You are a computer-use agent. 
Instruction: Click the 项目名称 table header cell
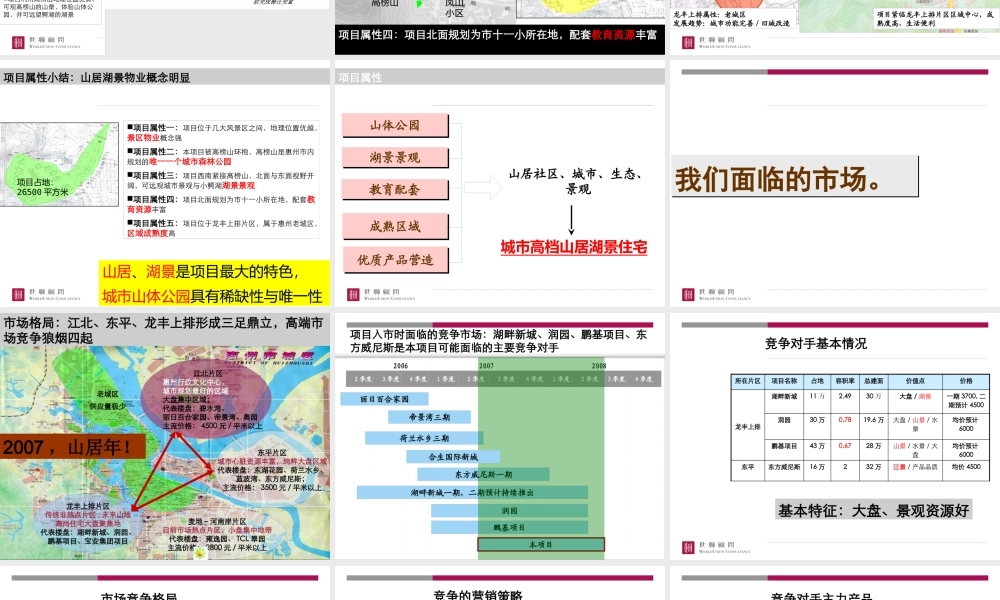[784, 381]
